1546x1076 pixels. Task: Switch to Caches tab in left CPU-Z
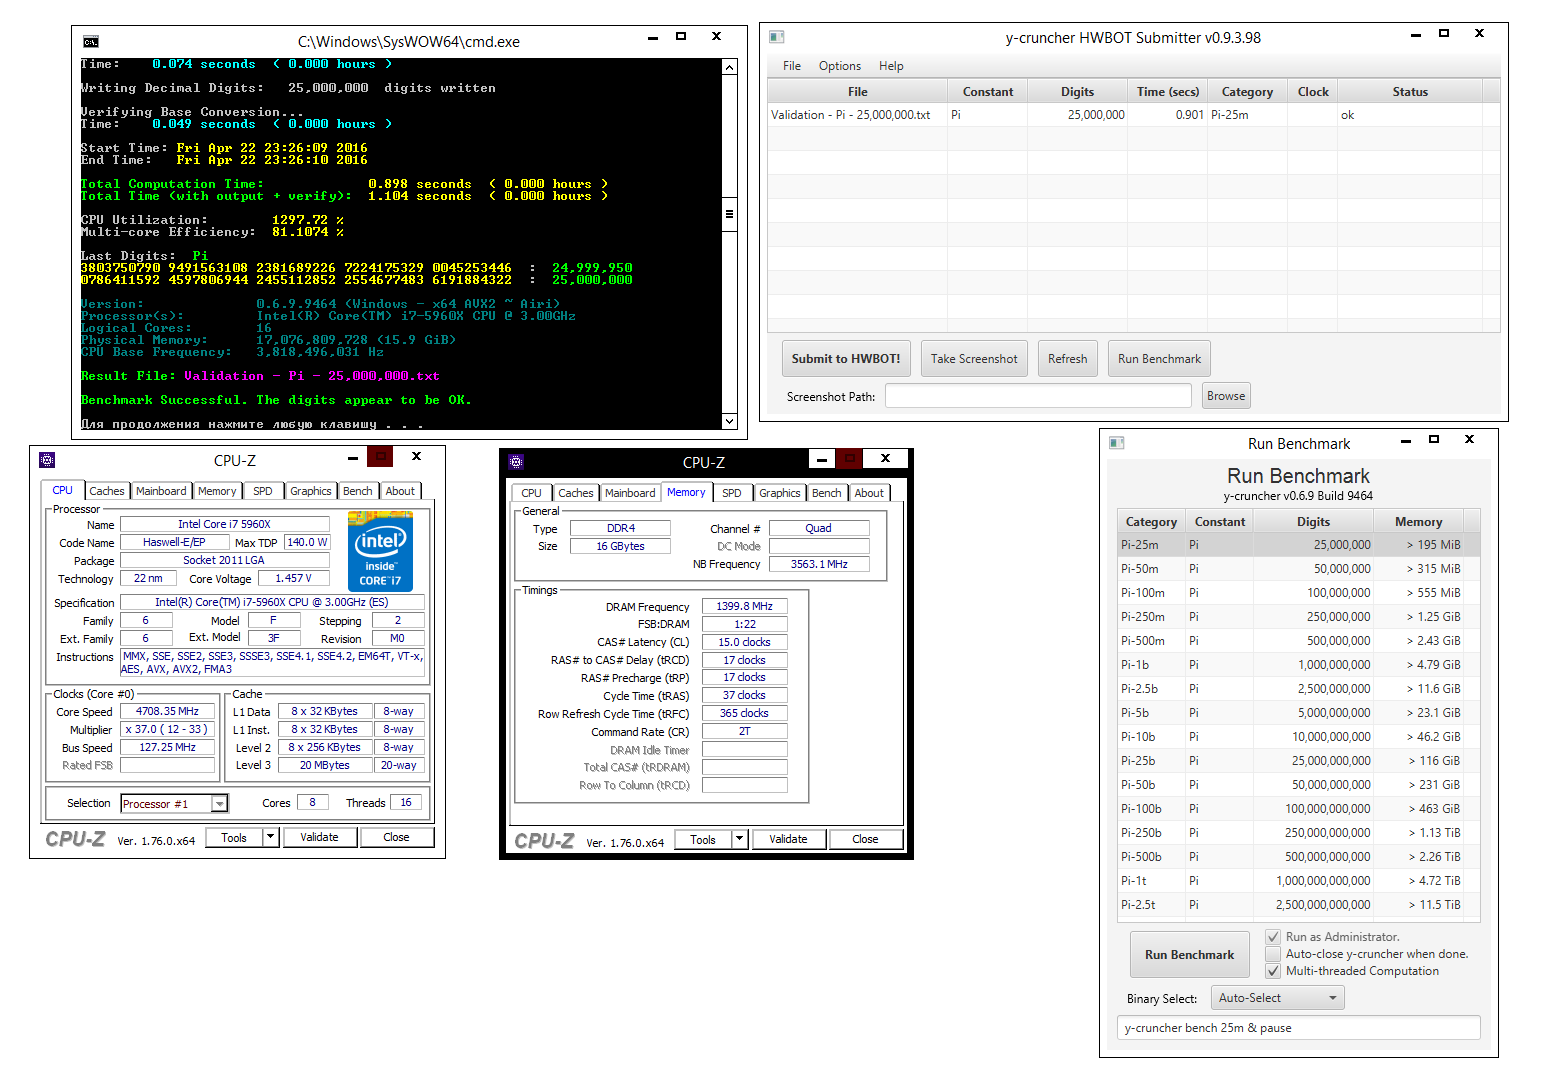click(107, 491)
